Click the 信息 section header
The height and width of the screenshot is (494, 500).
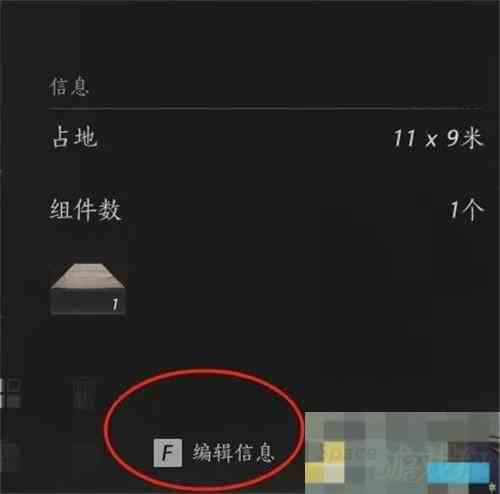pos(69,87)
